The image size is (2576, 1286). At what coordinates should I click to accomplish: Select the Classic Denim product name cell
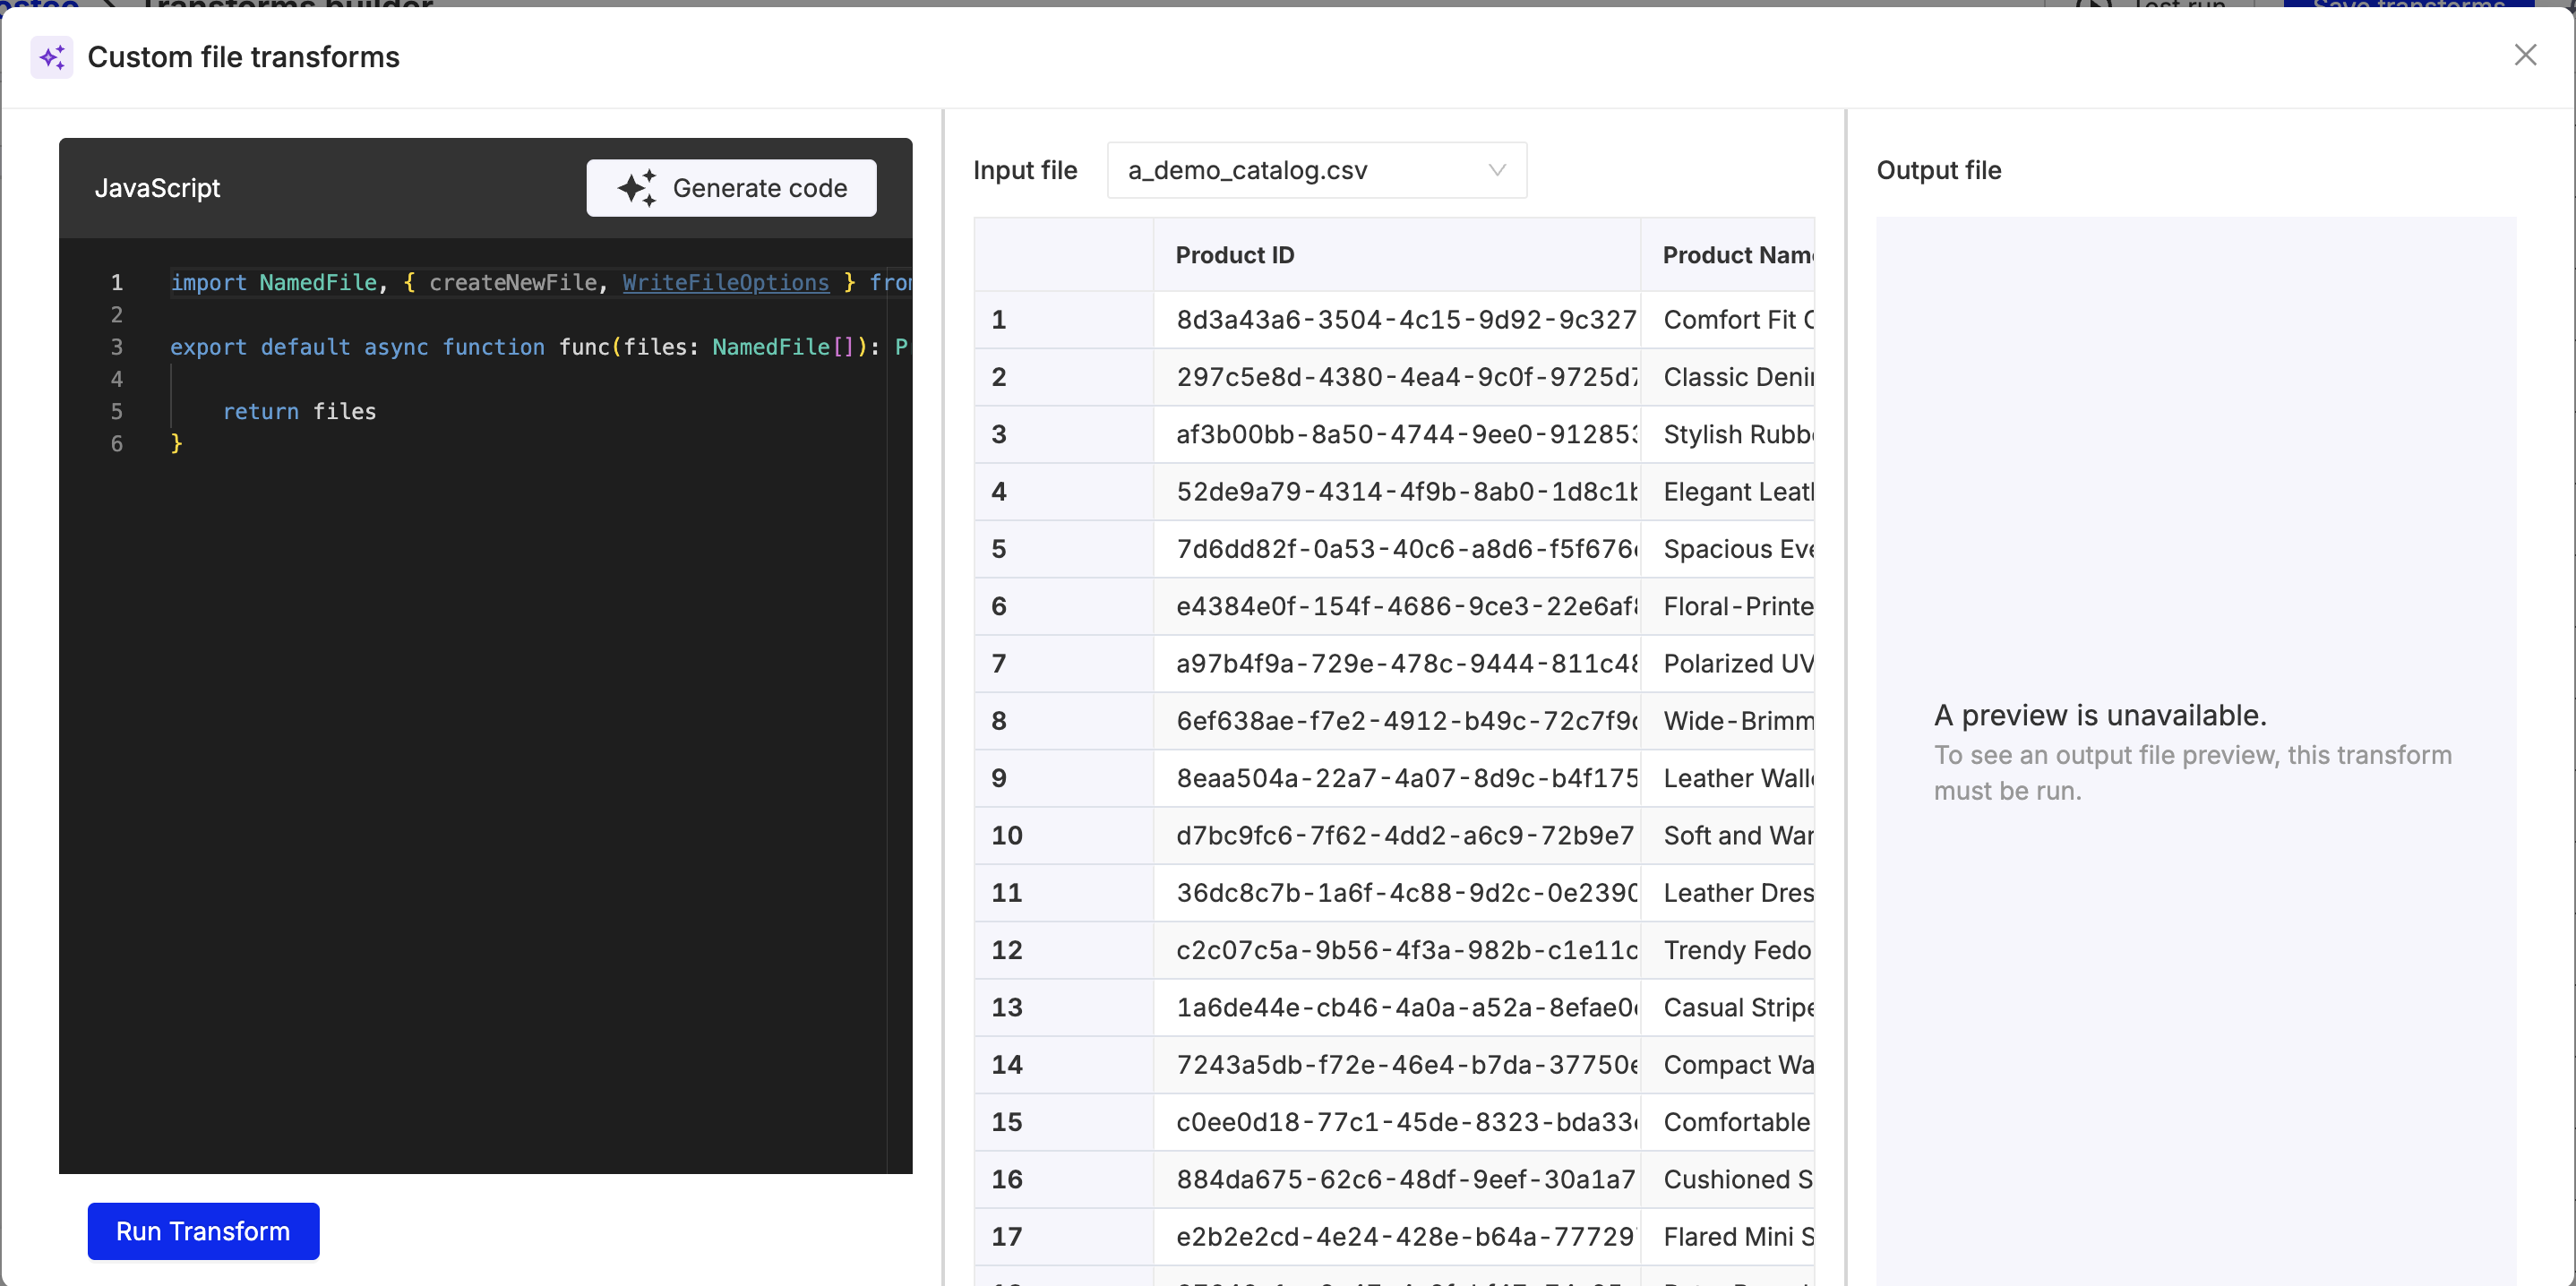1736,377
